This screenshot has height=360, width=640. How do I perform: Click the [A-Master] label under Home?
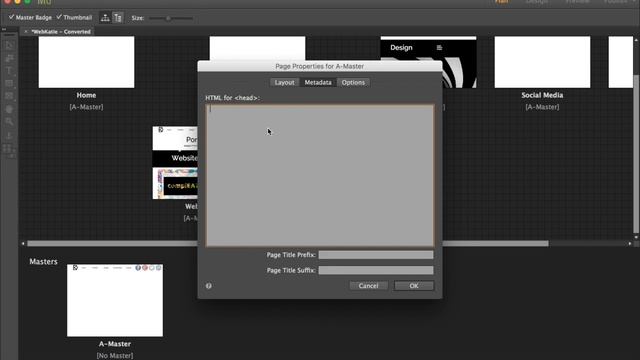[86, 107]
